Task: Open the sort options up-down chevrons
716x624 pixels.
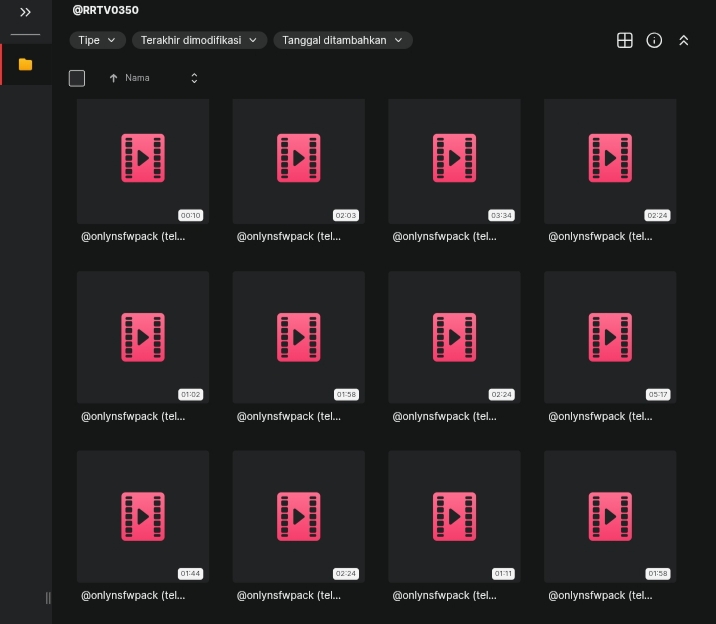Action: click(x=194, y=78)
